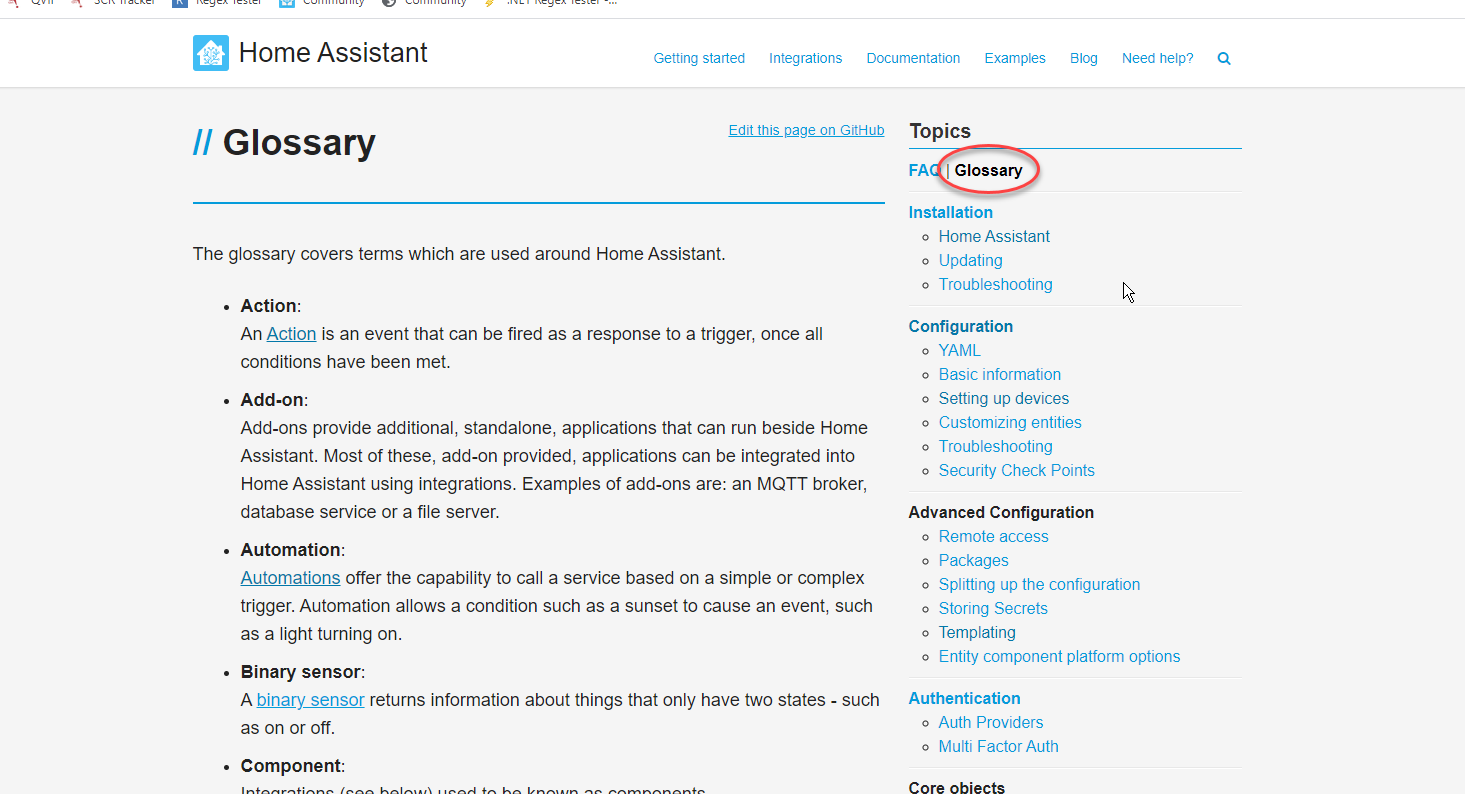
Task: Open Troubleshooting under the Installation section
Action: coord(996,284)
